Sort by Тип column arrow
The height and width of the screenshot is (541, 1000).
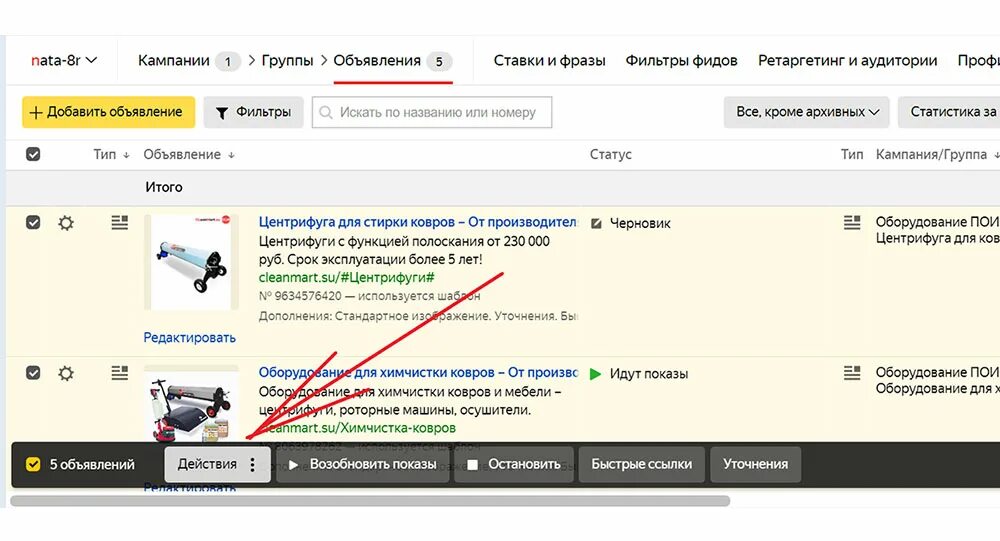126,155
